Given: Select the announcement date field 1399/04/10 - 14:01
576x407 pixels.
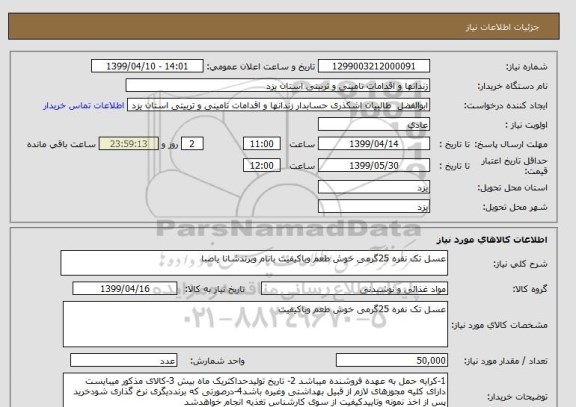Looking at the screenshot, I should tap(147, 66).
